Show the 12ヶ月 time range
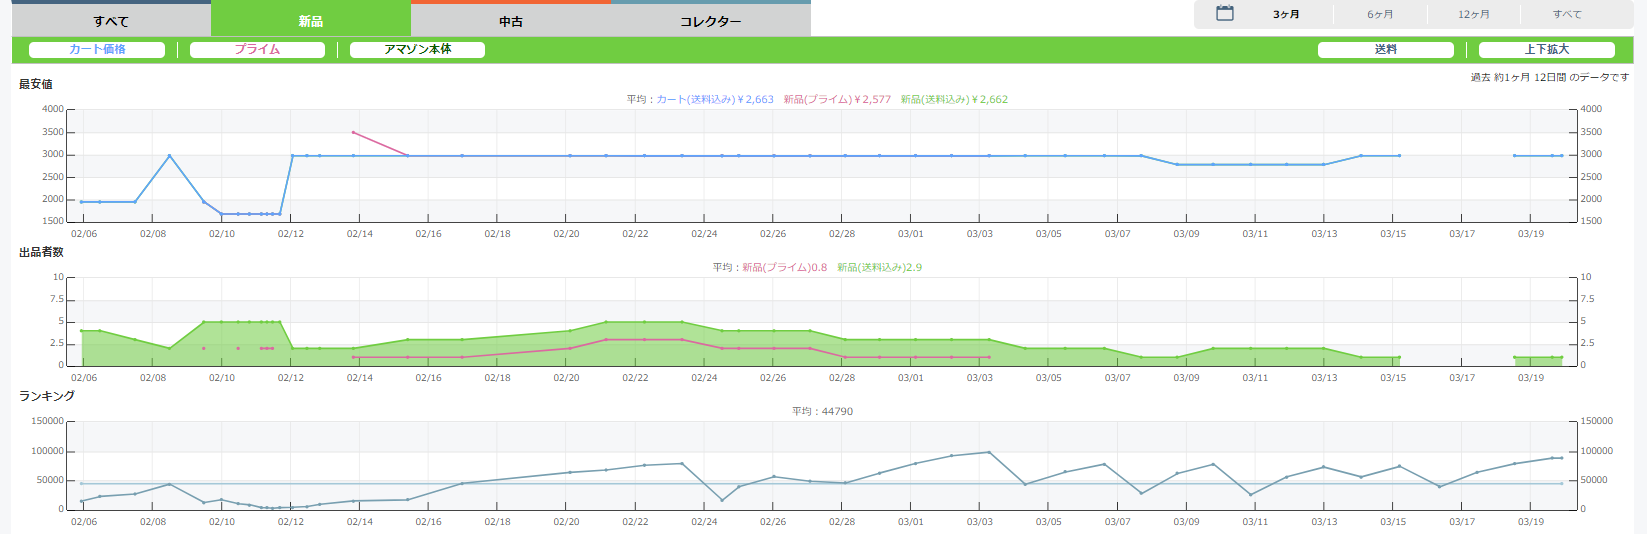The width and height of the screenshot is (1647, 534). click(1473, 14)
